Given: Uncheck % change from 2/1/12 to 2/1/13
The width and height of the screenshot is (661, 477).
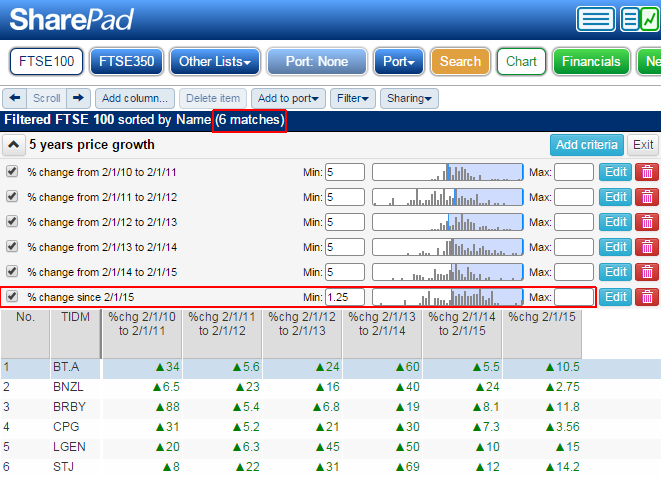Looking at the screenshot, I should (x=12, y=221).
